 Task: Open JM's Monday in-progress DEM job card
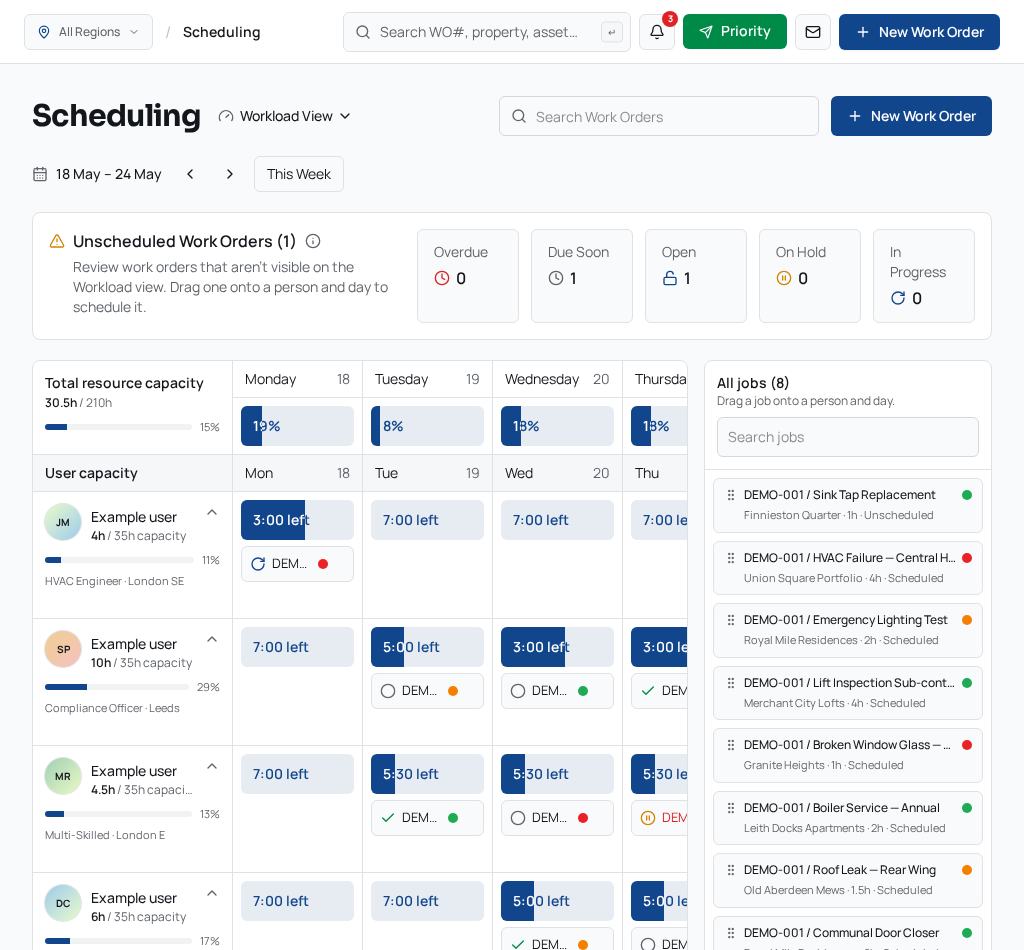coord(297,564)
